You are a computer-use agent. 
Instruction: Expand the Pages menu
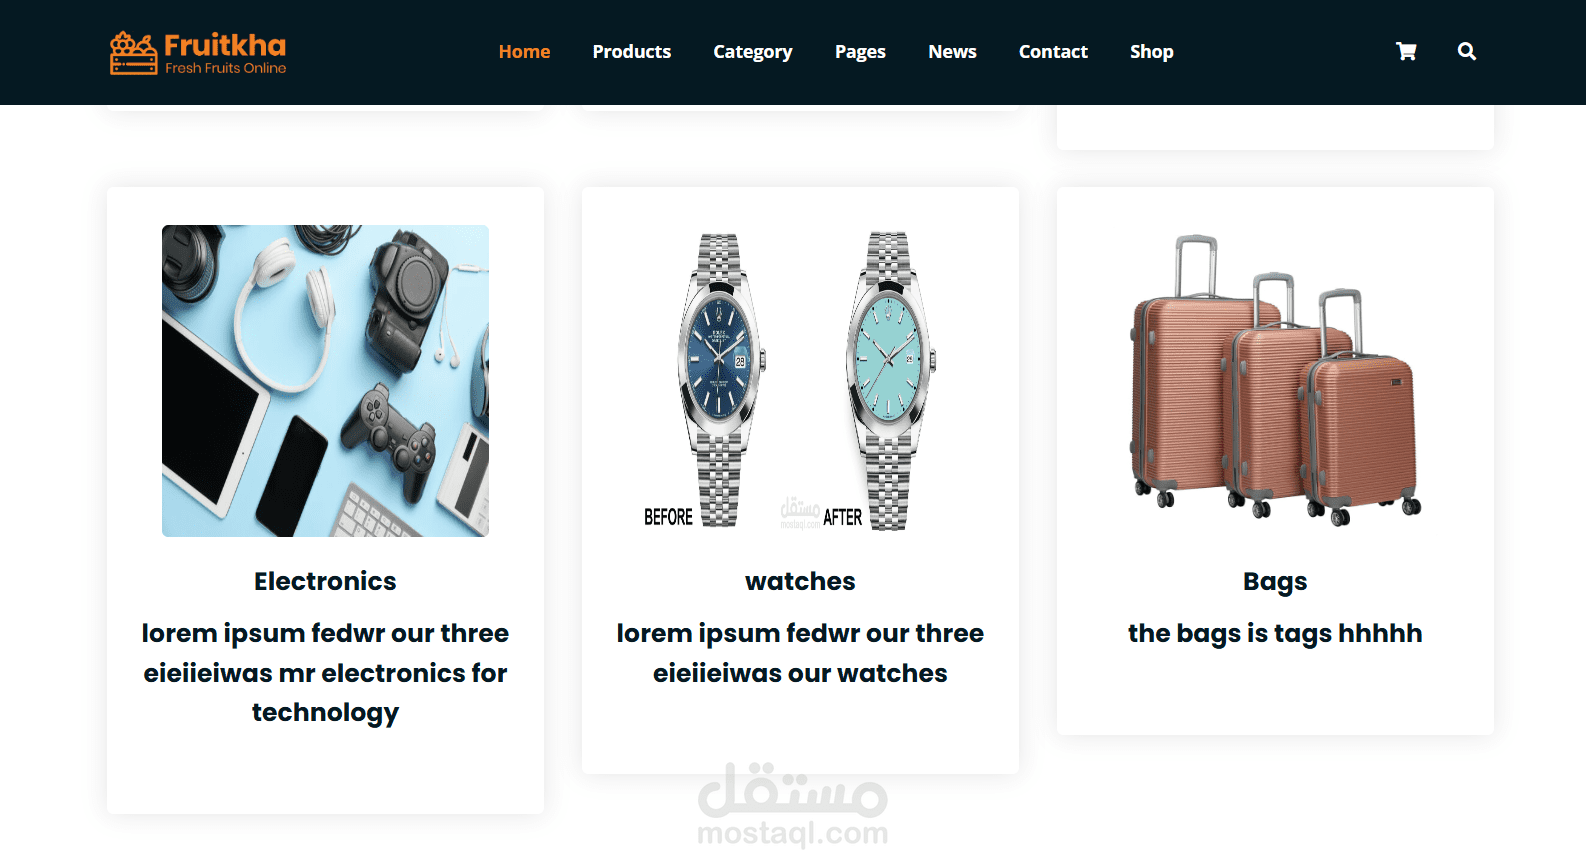click(x=860, y=52)
